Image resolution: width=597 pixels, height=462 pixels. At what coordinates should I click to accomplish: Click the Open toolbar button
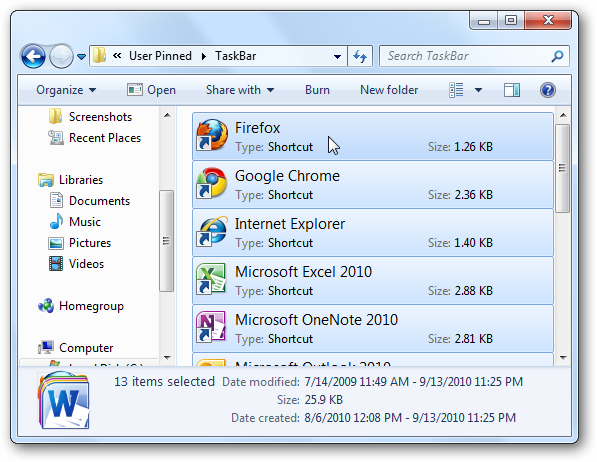click(151, 90)
